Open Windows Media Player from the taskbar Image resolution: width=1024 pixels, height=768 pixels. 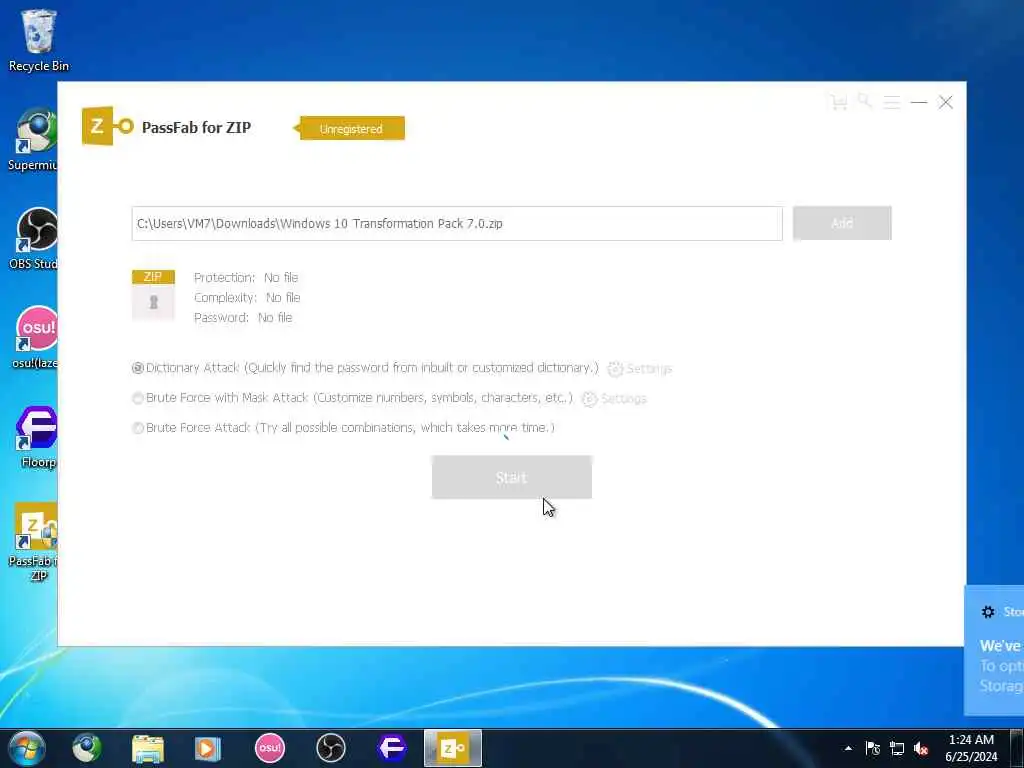208,748
